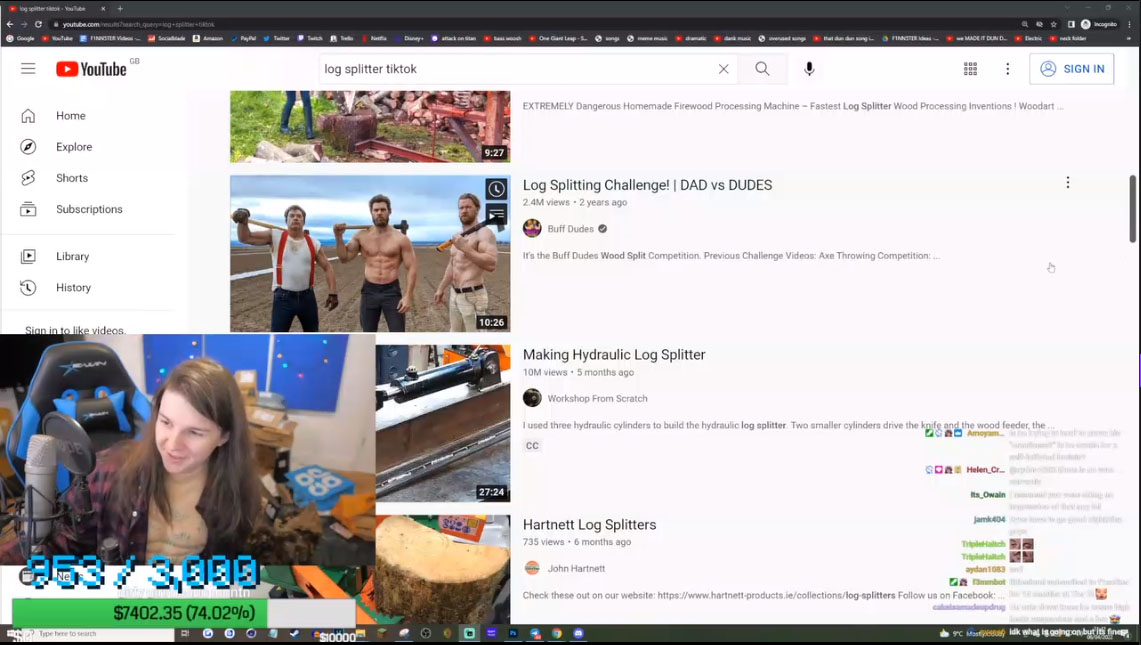The width and height of the screenshot is (1141, 645).
Task: Open the 9:27 firewood processing thumbnail
Action: 370,127
